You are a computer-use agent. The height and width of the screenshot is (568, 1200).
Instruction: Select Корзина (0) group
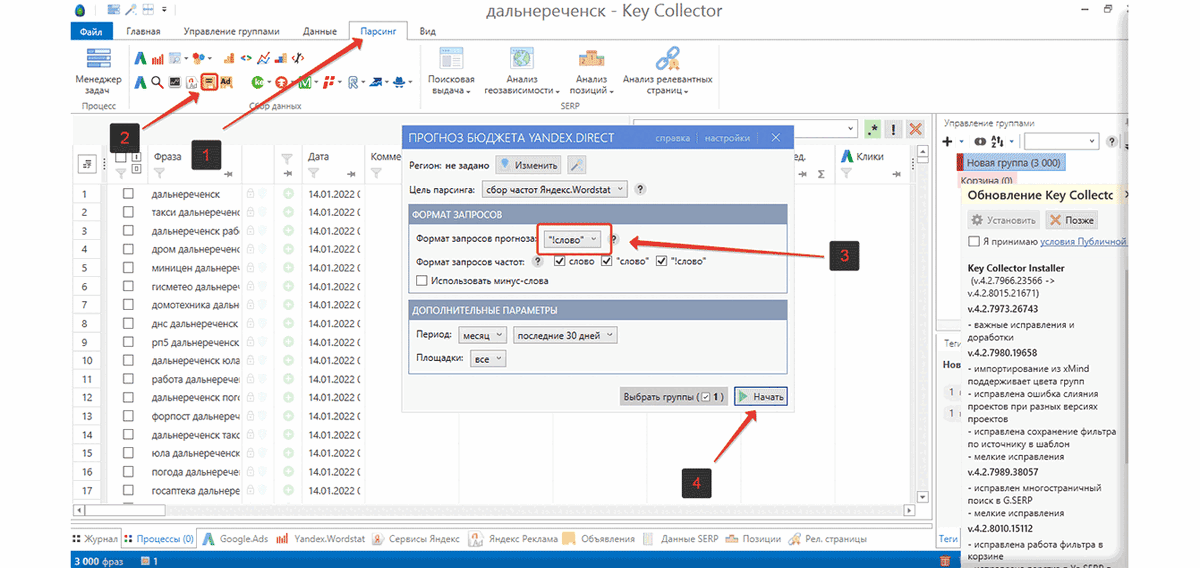coord(987,181)
